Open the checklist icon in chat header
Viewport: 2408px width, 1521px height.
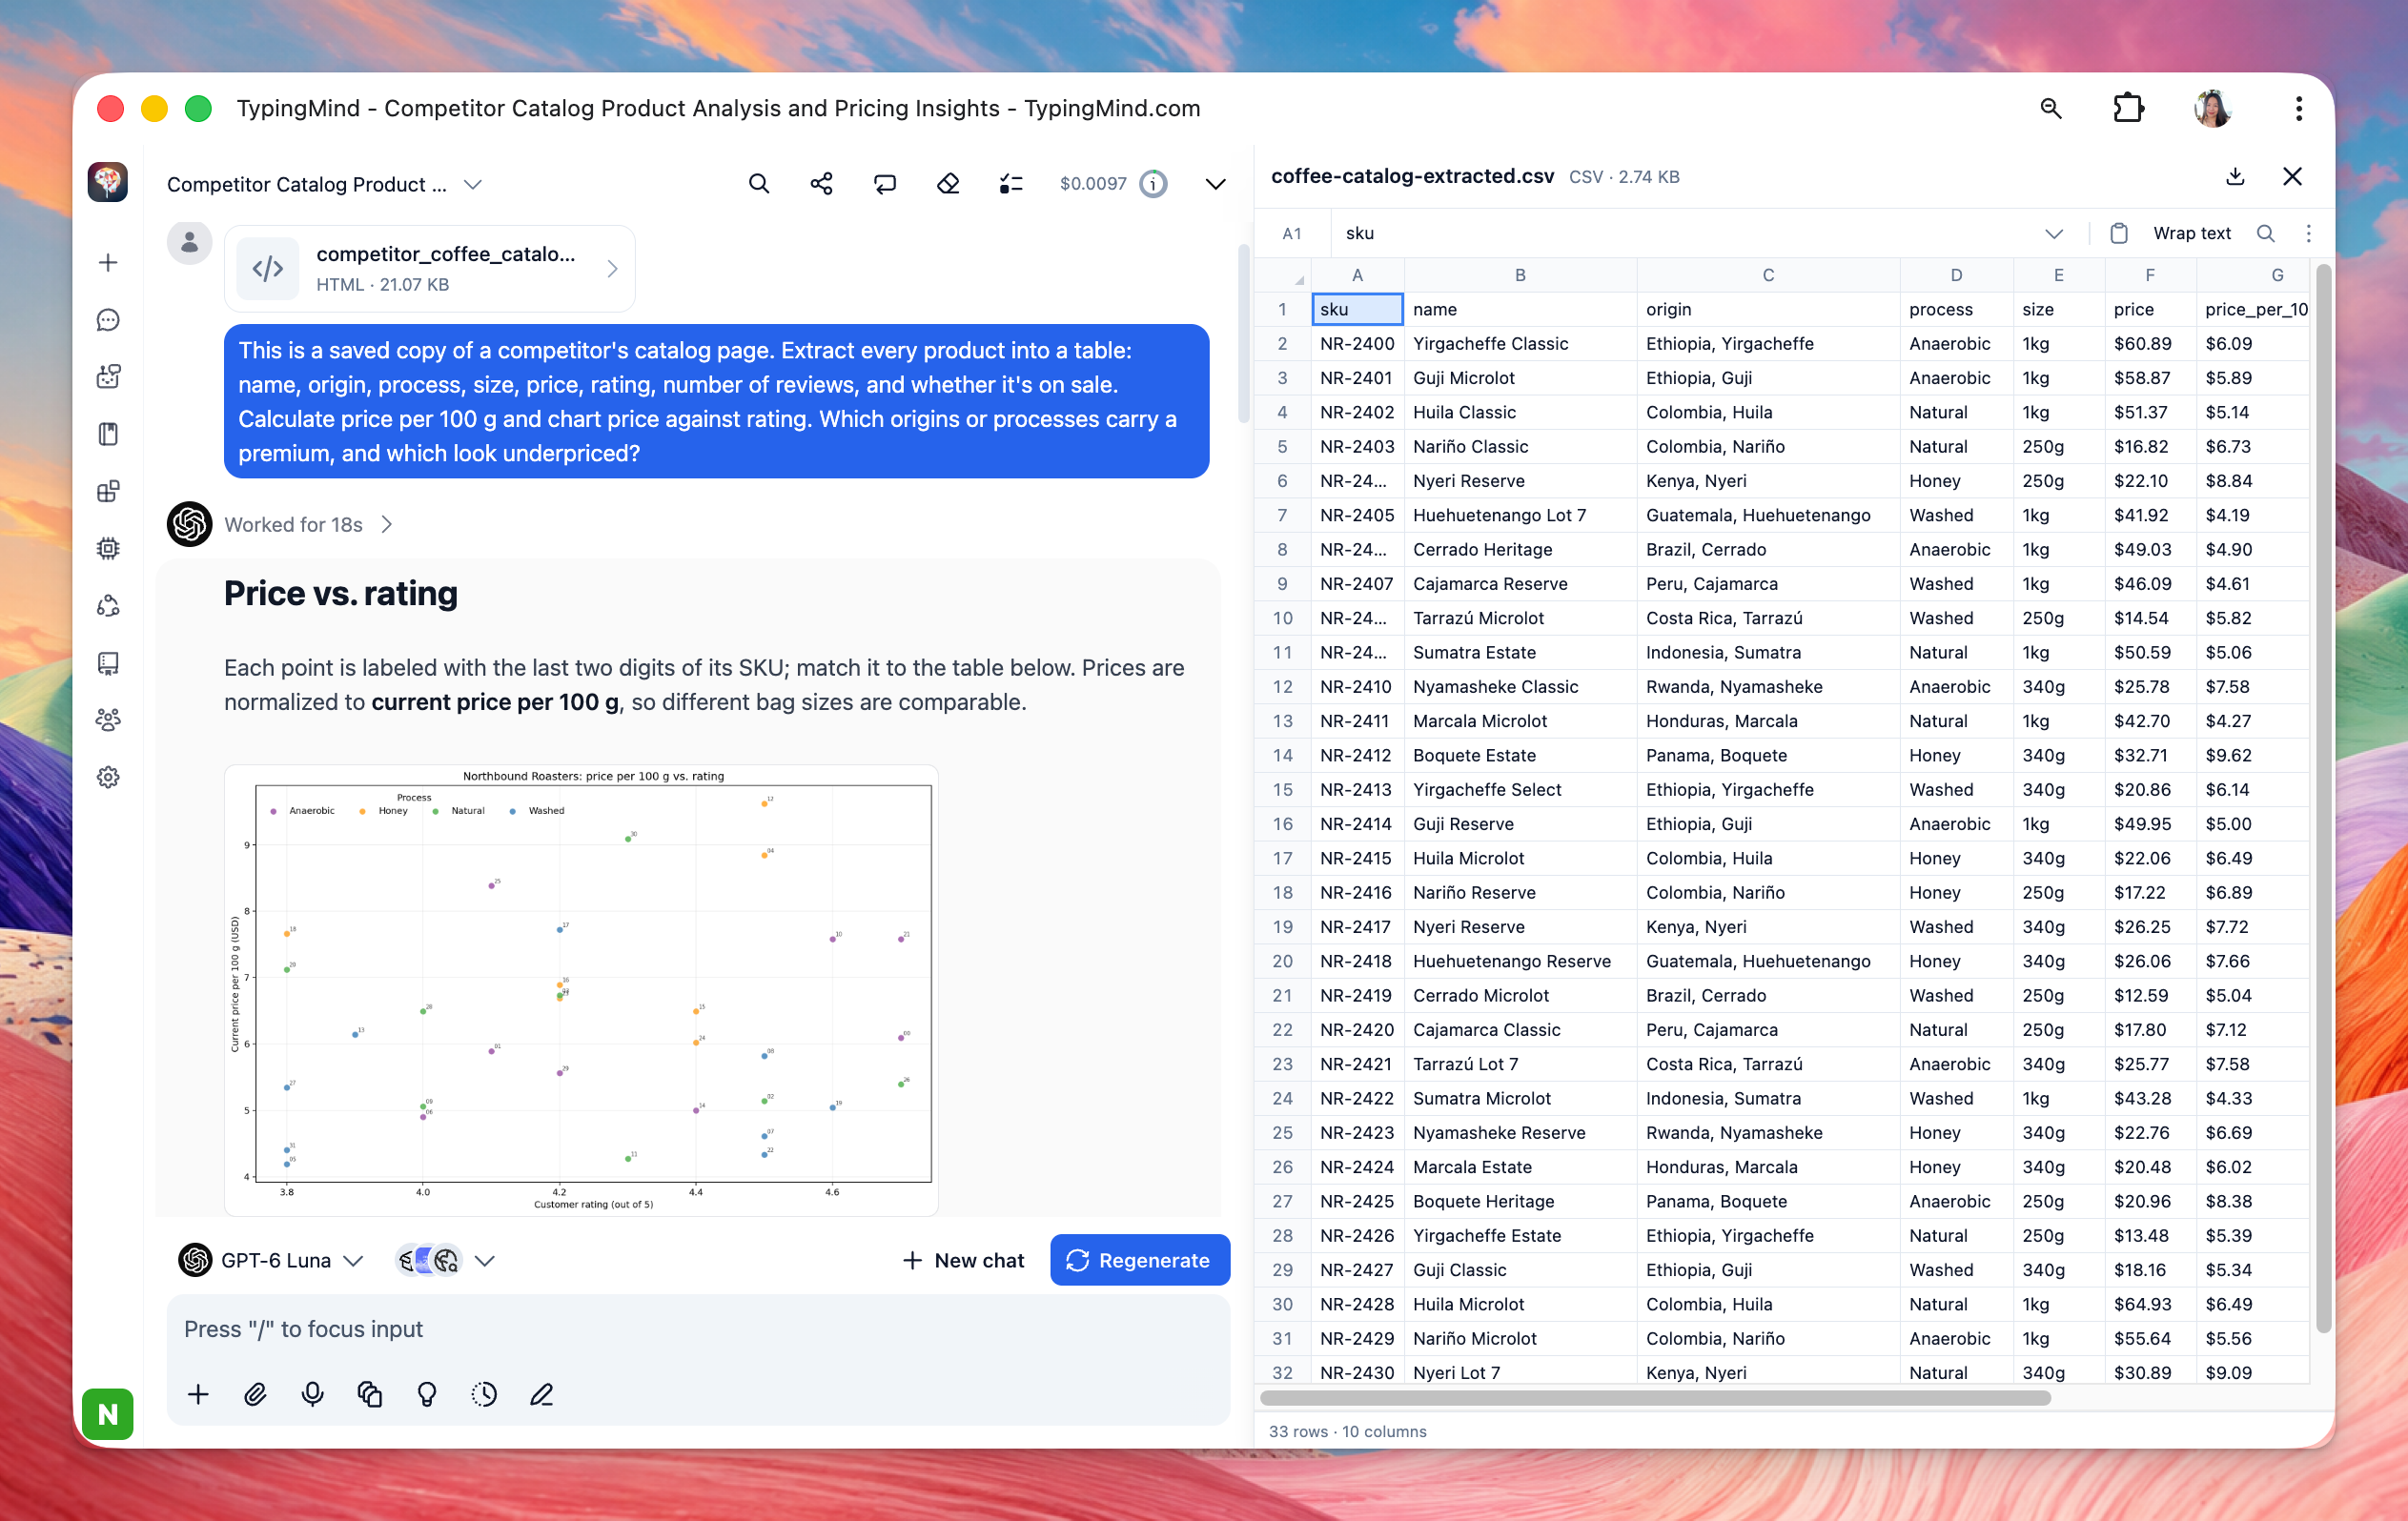1011,184
